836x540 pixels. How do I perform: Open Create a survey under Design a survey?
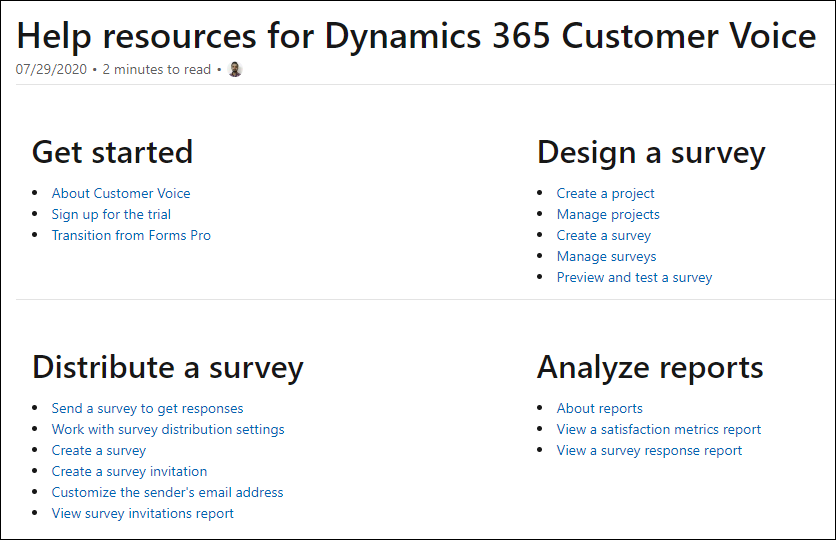[x=604, y=236]
